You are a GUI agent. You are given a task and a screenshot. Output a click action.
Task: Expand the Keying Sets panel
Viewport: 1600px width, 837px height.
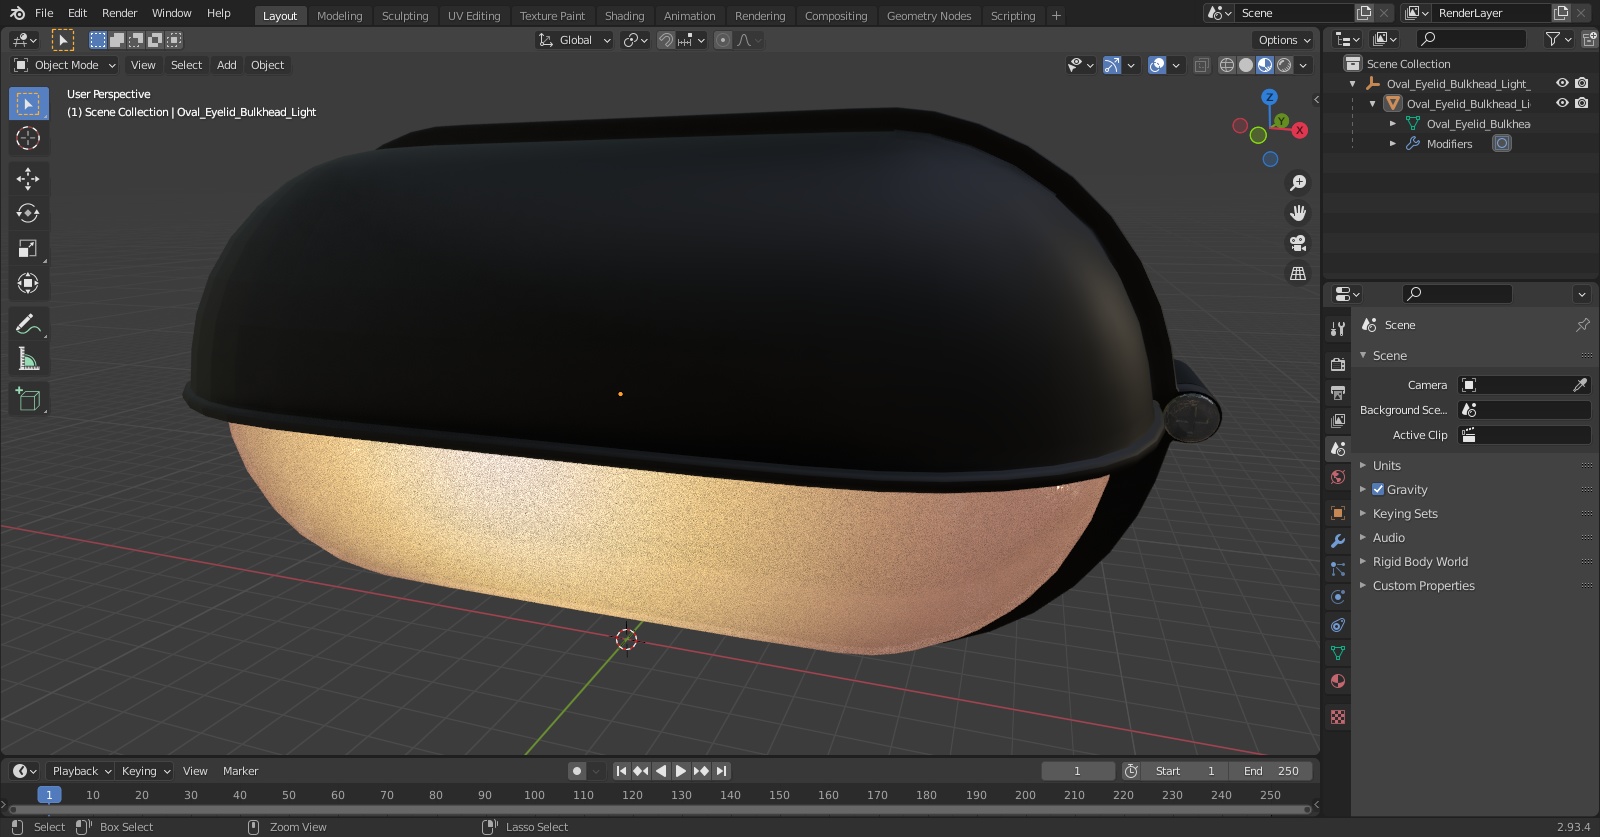click(x=1405, y=513)
